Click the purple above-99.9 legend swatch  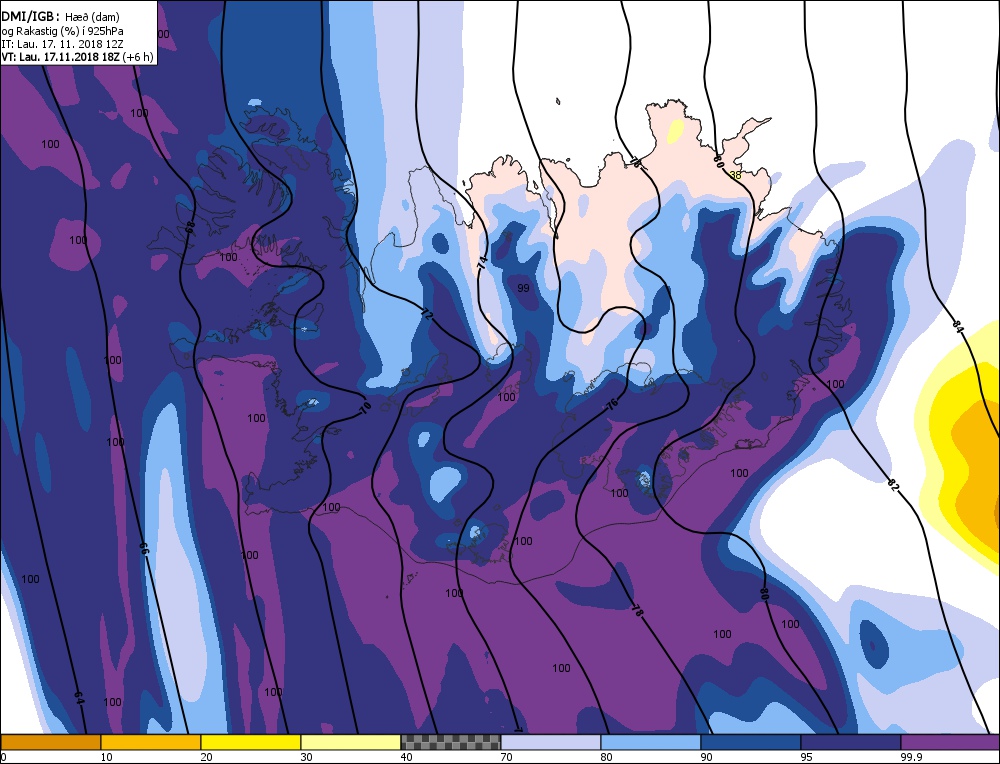click(950, 742)
